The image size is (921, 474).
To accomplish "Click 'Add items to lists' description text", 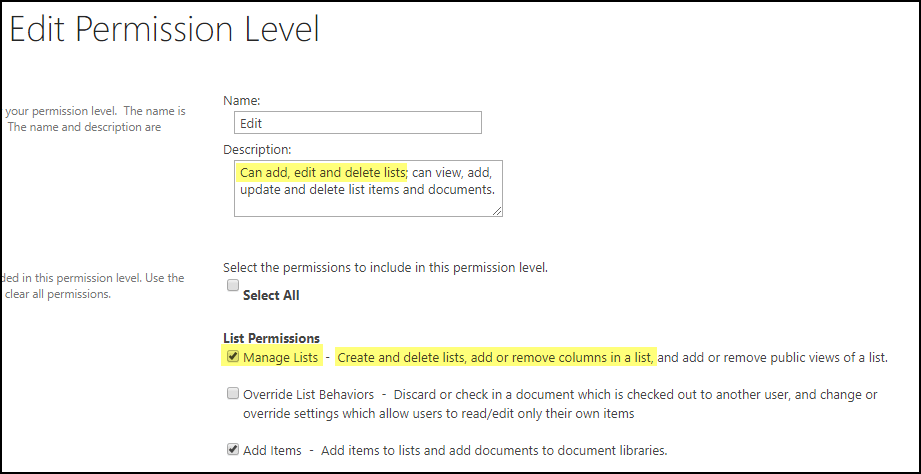I will click(493, 451).
